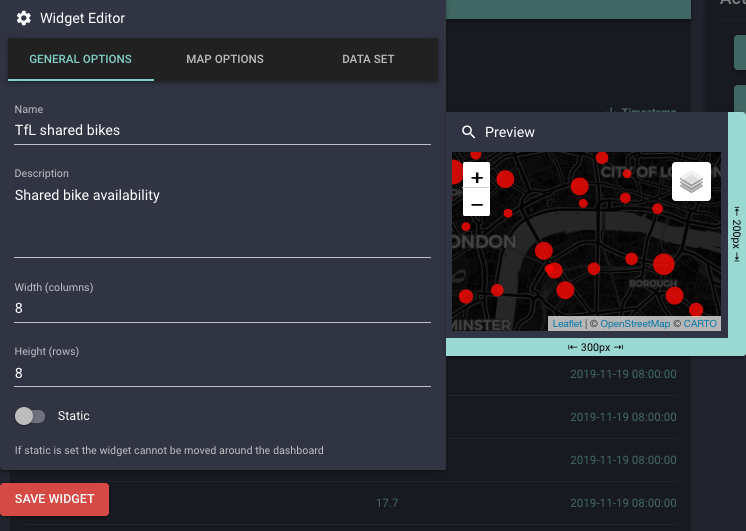Open the Data Set tab

click(x=368, y=59)
